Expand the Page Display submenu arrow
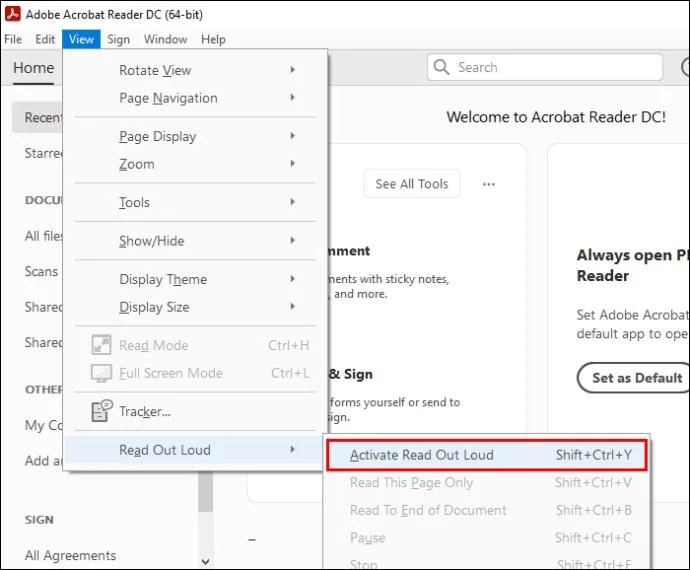Image resolution: width=690 pixels, height=570 pixels. point(293,136)
